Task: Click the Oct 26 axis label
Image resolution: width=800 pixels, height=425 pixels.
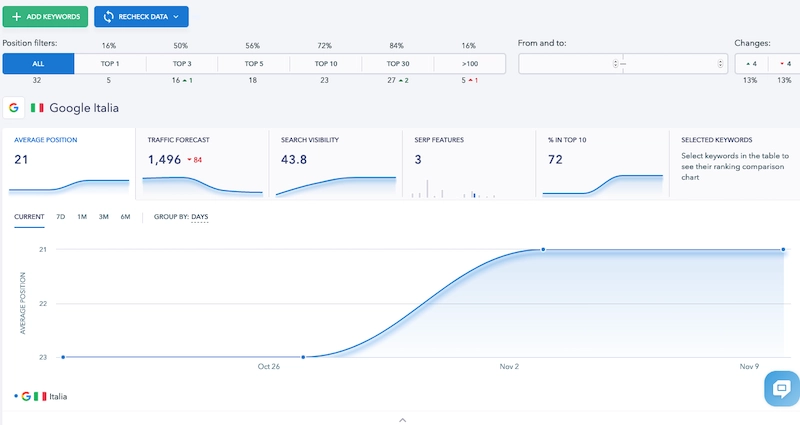Action: pyautogui.click(x=269, y=366)
